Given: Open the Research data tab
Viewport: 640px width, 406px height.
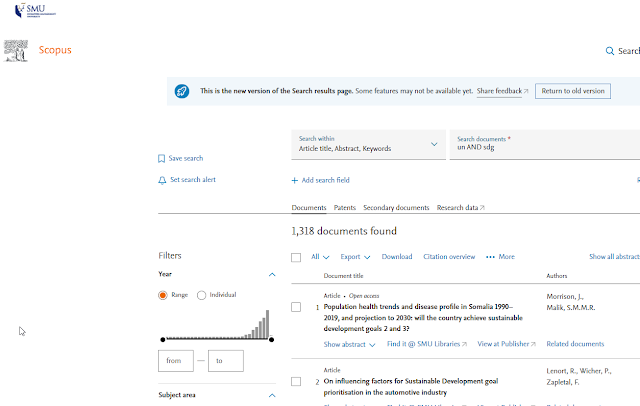Looking at the screenshot, I should (x=457, y=208).
